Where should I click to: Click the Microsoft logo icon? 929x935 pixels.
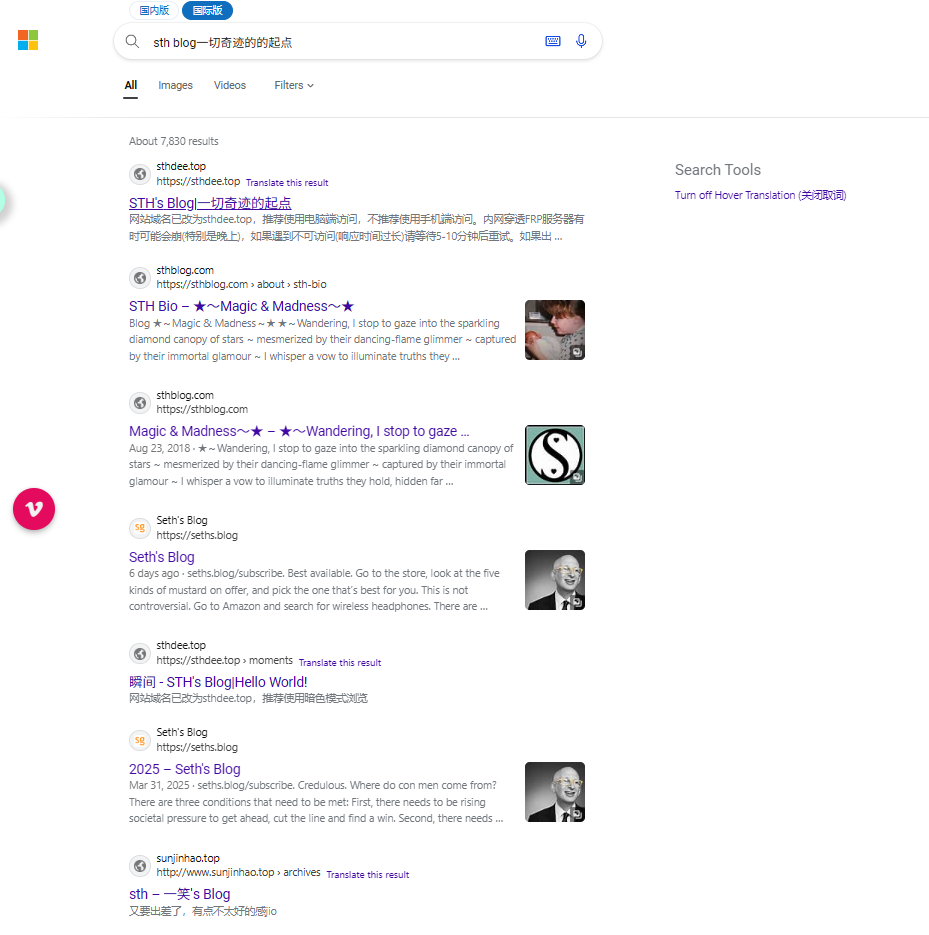(28, 40)
